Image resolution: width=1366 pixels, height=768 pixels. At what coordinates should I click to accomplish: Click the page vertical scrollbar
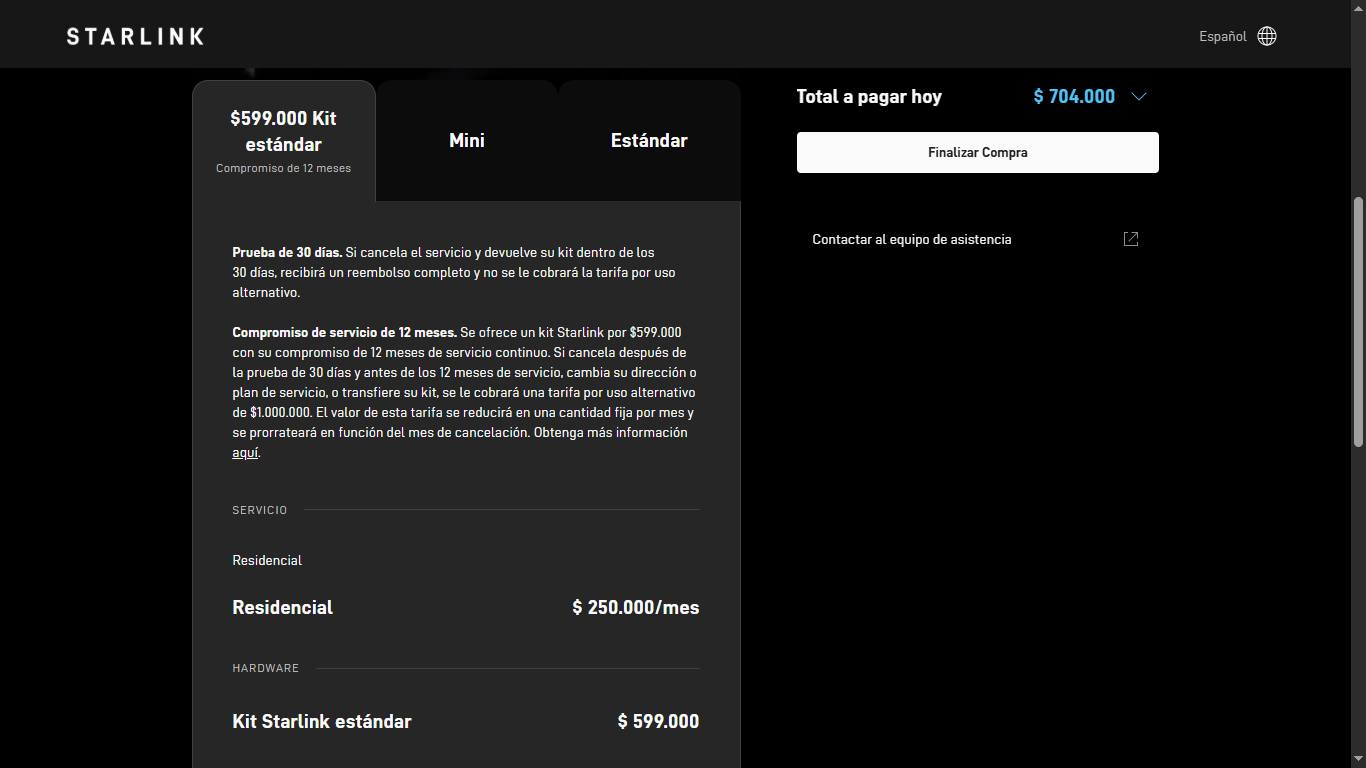1358,320
